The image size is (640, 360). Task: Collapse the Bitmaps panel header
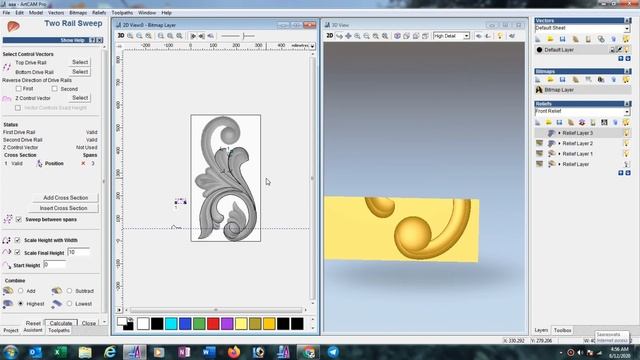pos(627,71)
